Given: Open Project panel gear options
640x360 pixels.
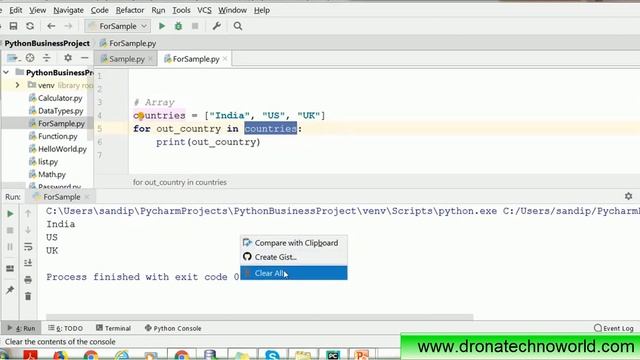Looking at the screenshot, I should (x=68, y=58).
